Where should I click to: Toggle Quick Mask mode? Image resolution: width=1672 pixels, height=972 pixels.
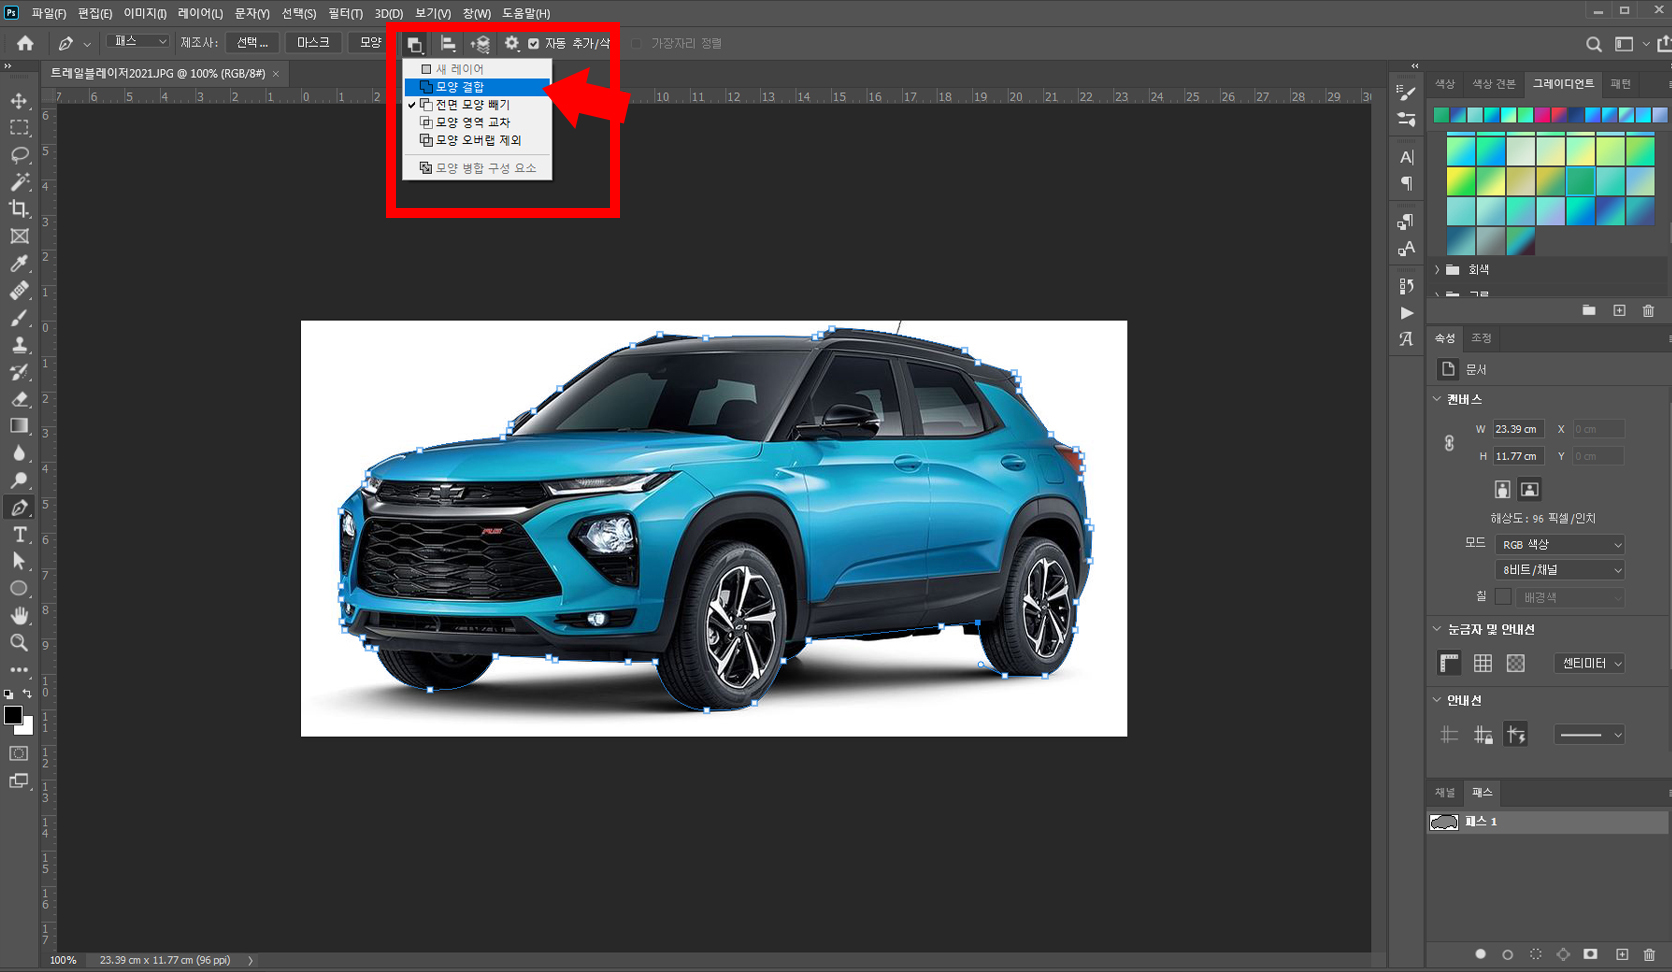[19, 753]
